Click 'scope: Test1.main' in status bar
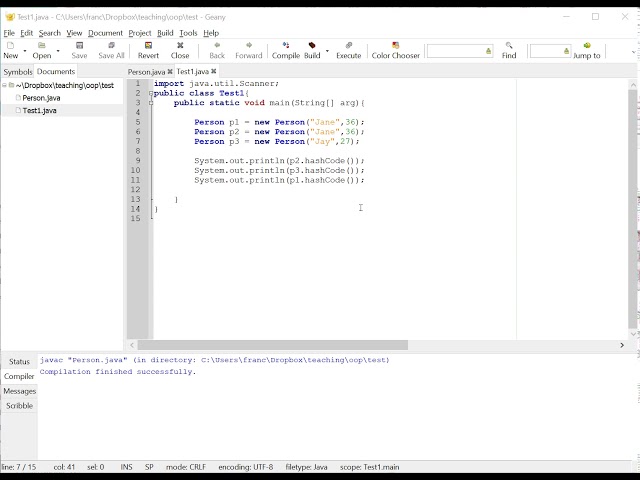 click(x=369, y=467)
